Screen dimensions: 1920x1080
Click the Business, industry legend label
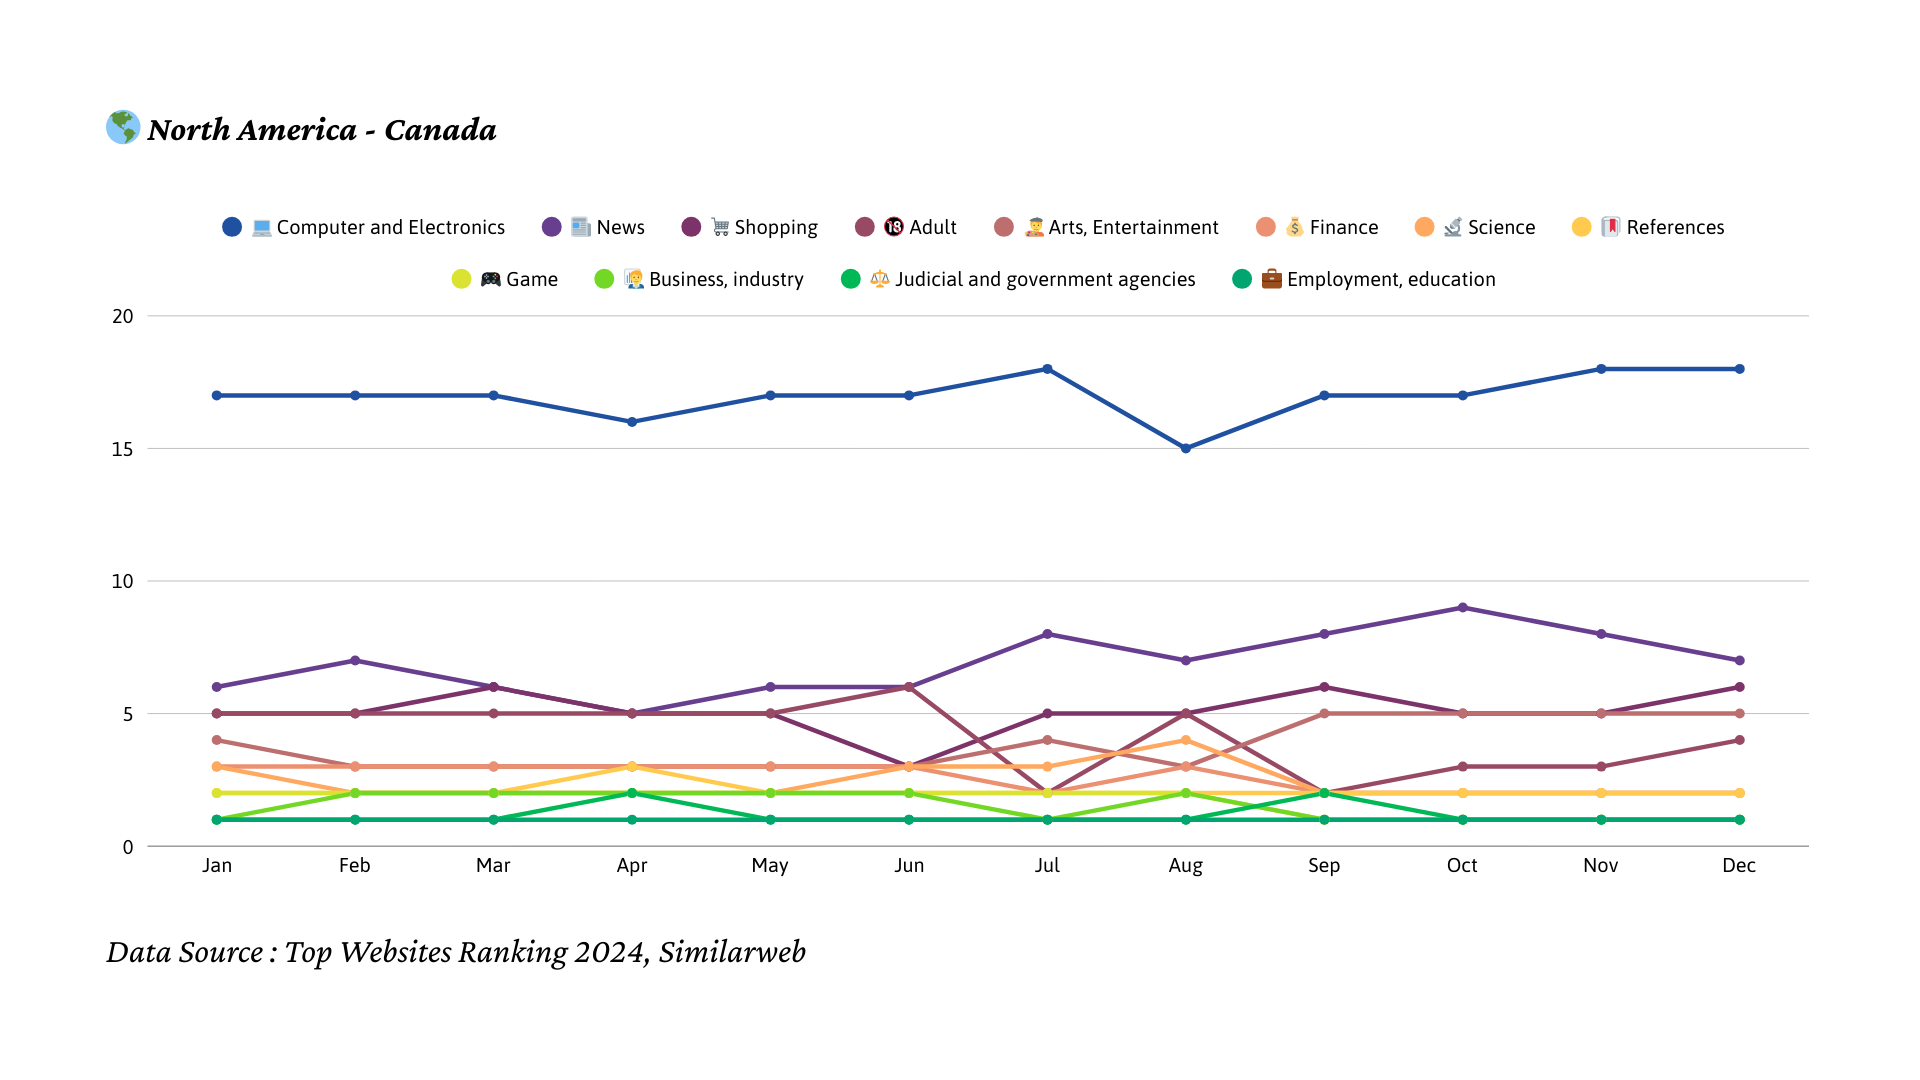click(726, 280)
